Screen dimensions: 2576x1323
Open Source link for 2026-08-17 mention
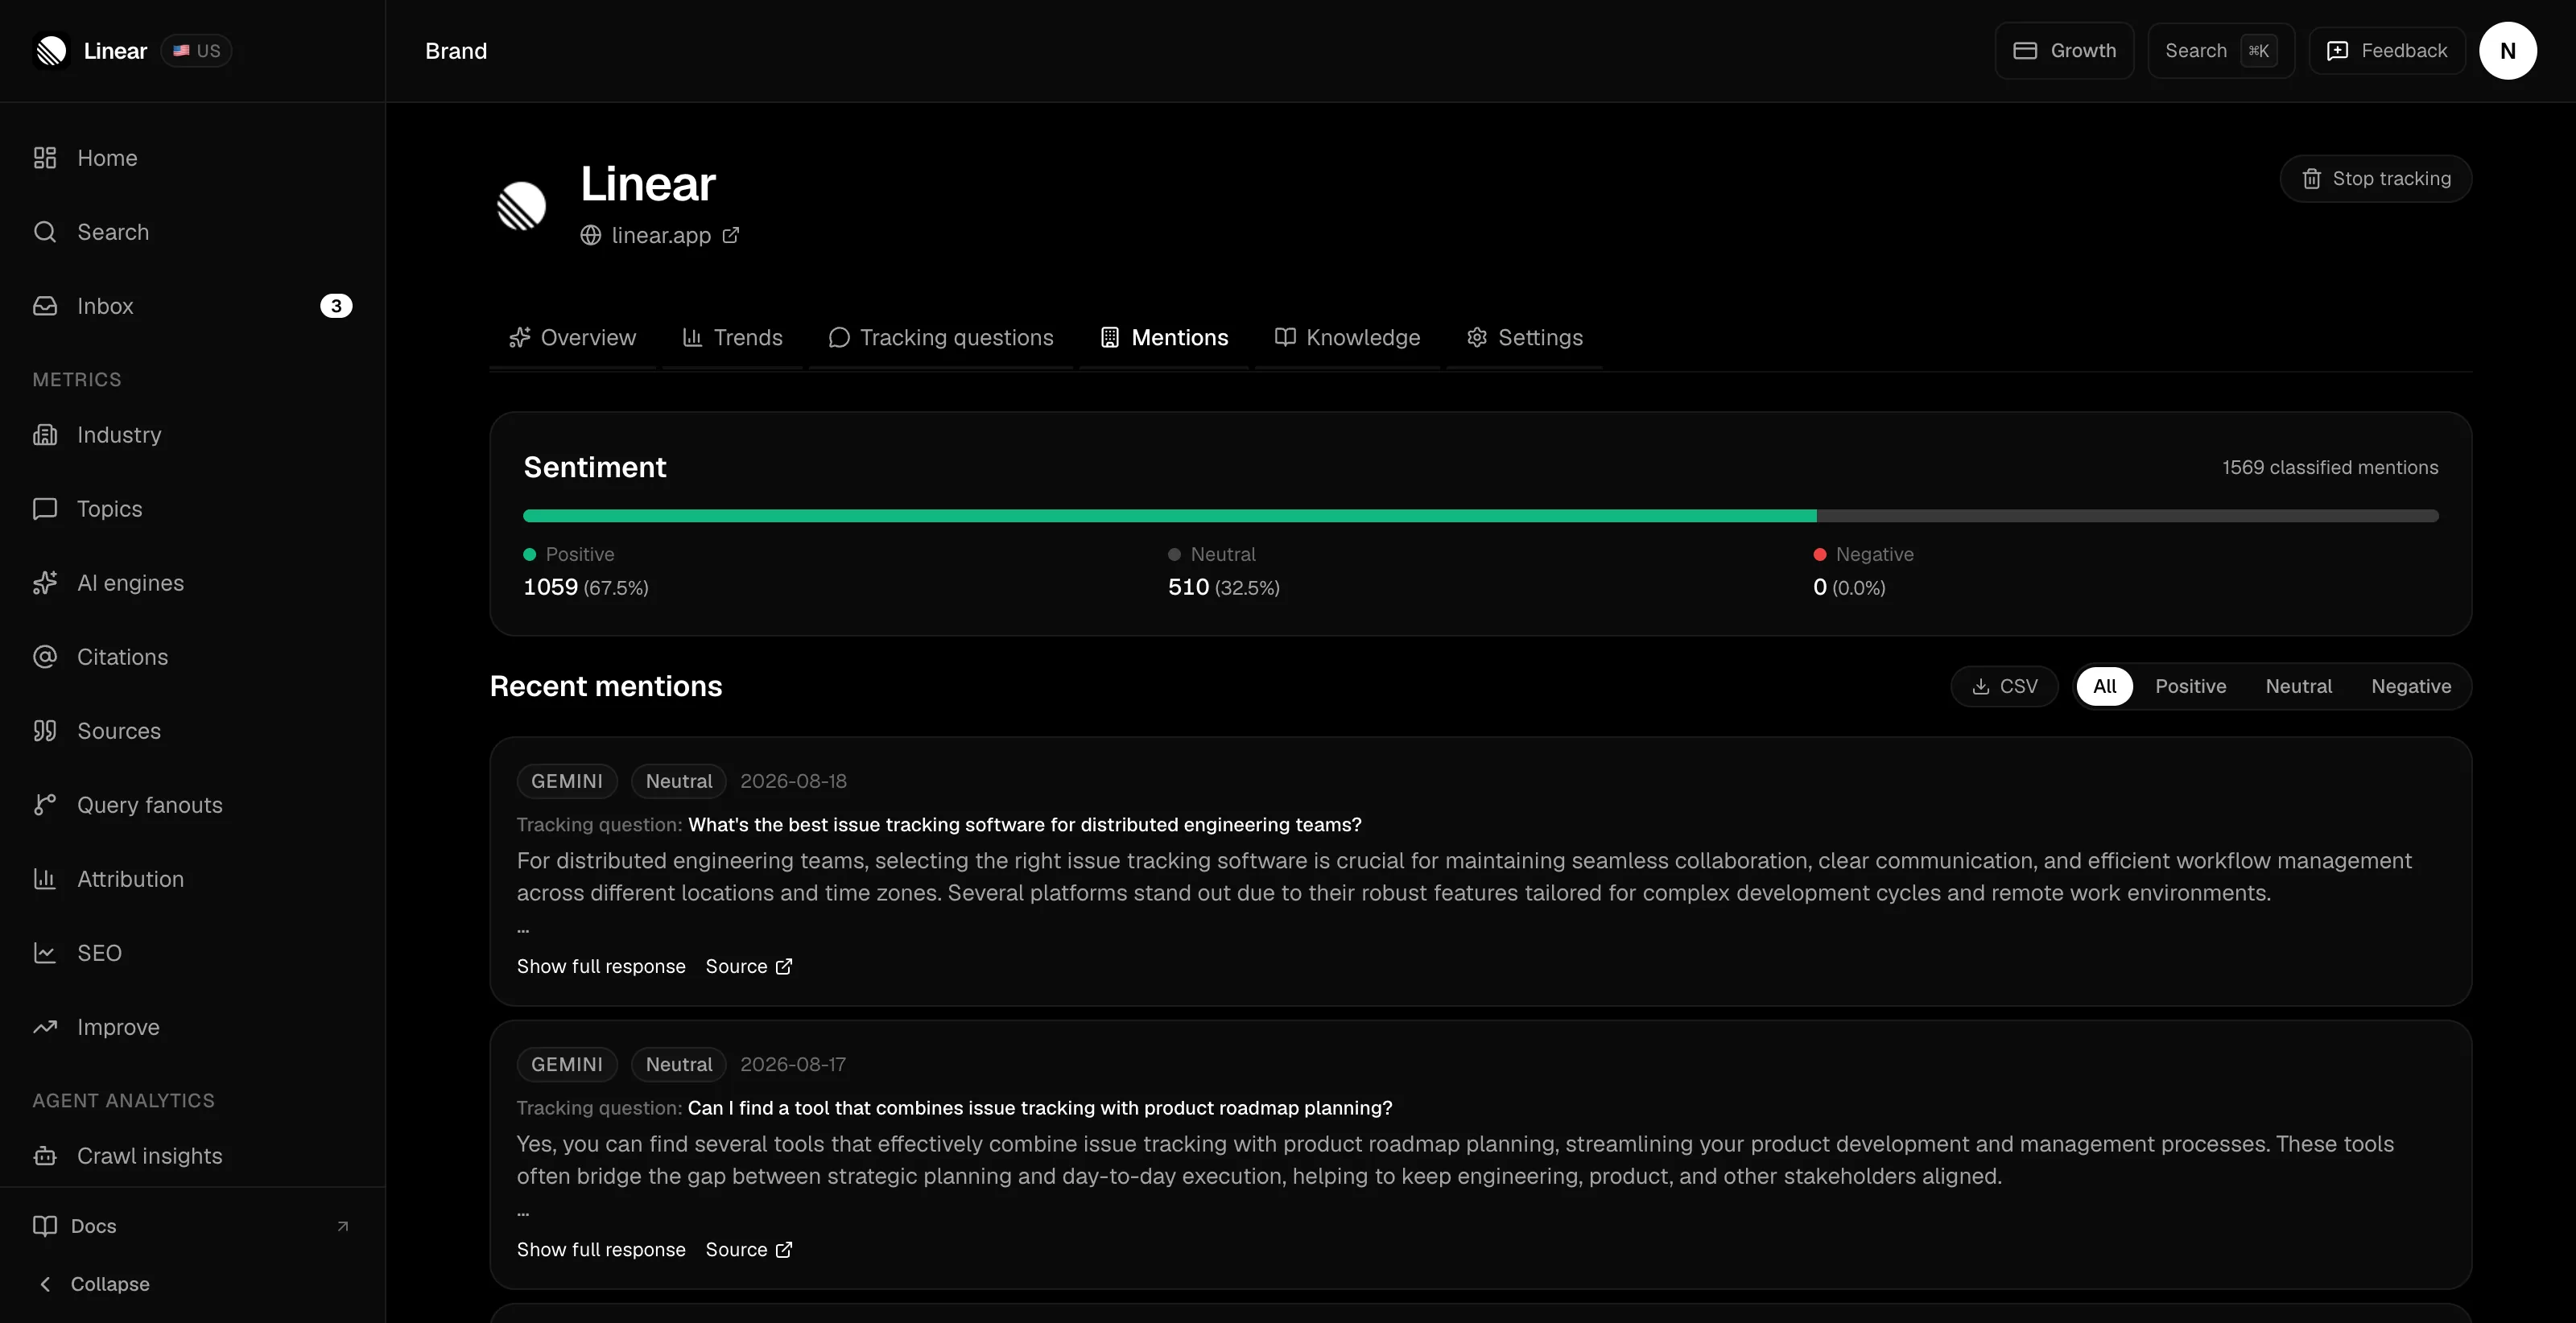[749, 1250]
